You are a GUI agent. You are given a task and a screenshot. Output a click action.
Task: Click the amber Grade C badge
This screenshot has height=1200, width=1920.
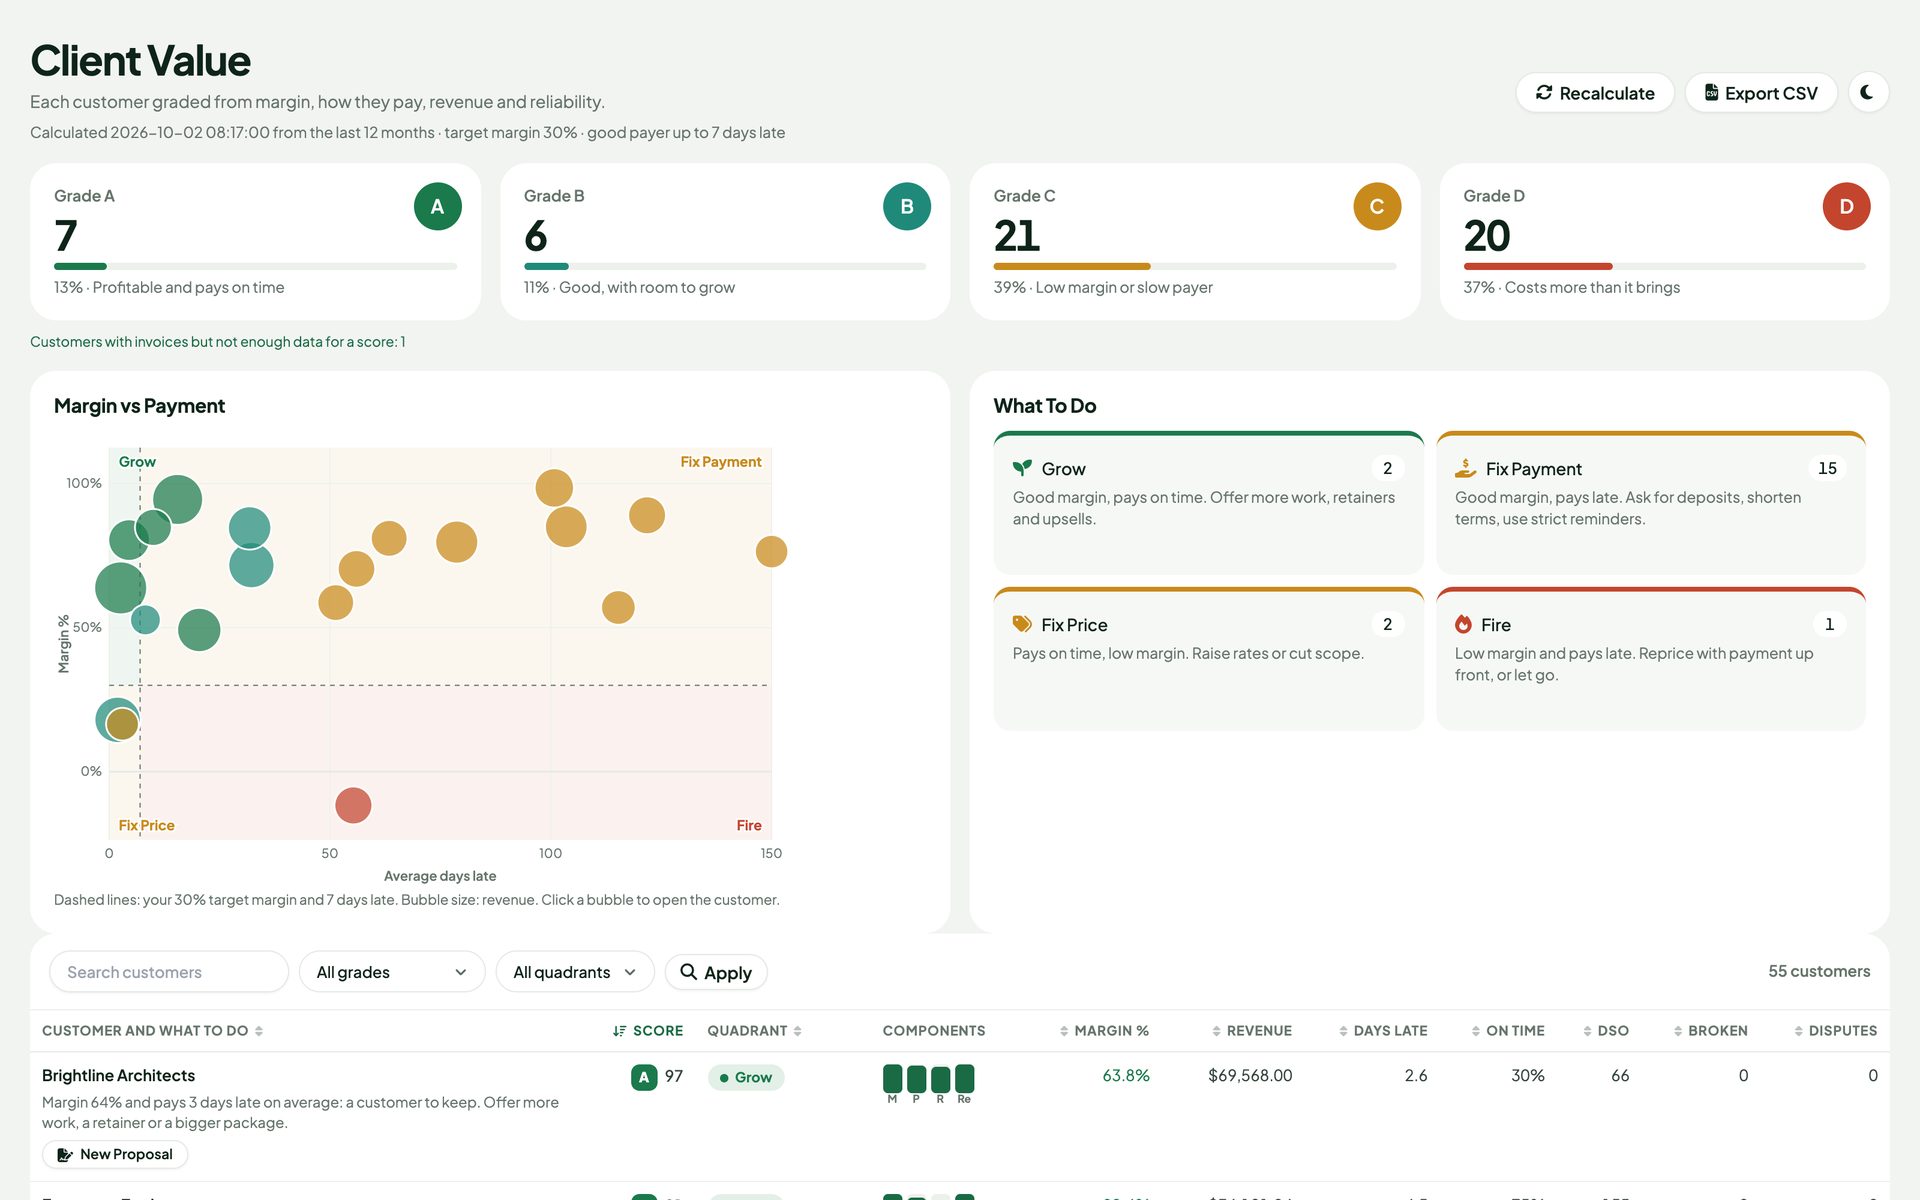tap(1377, 206)
